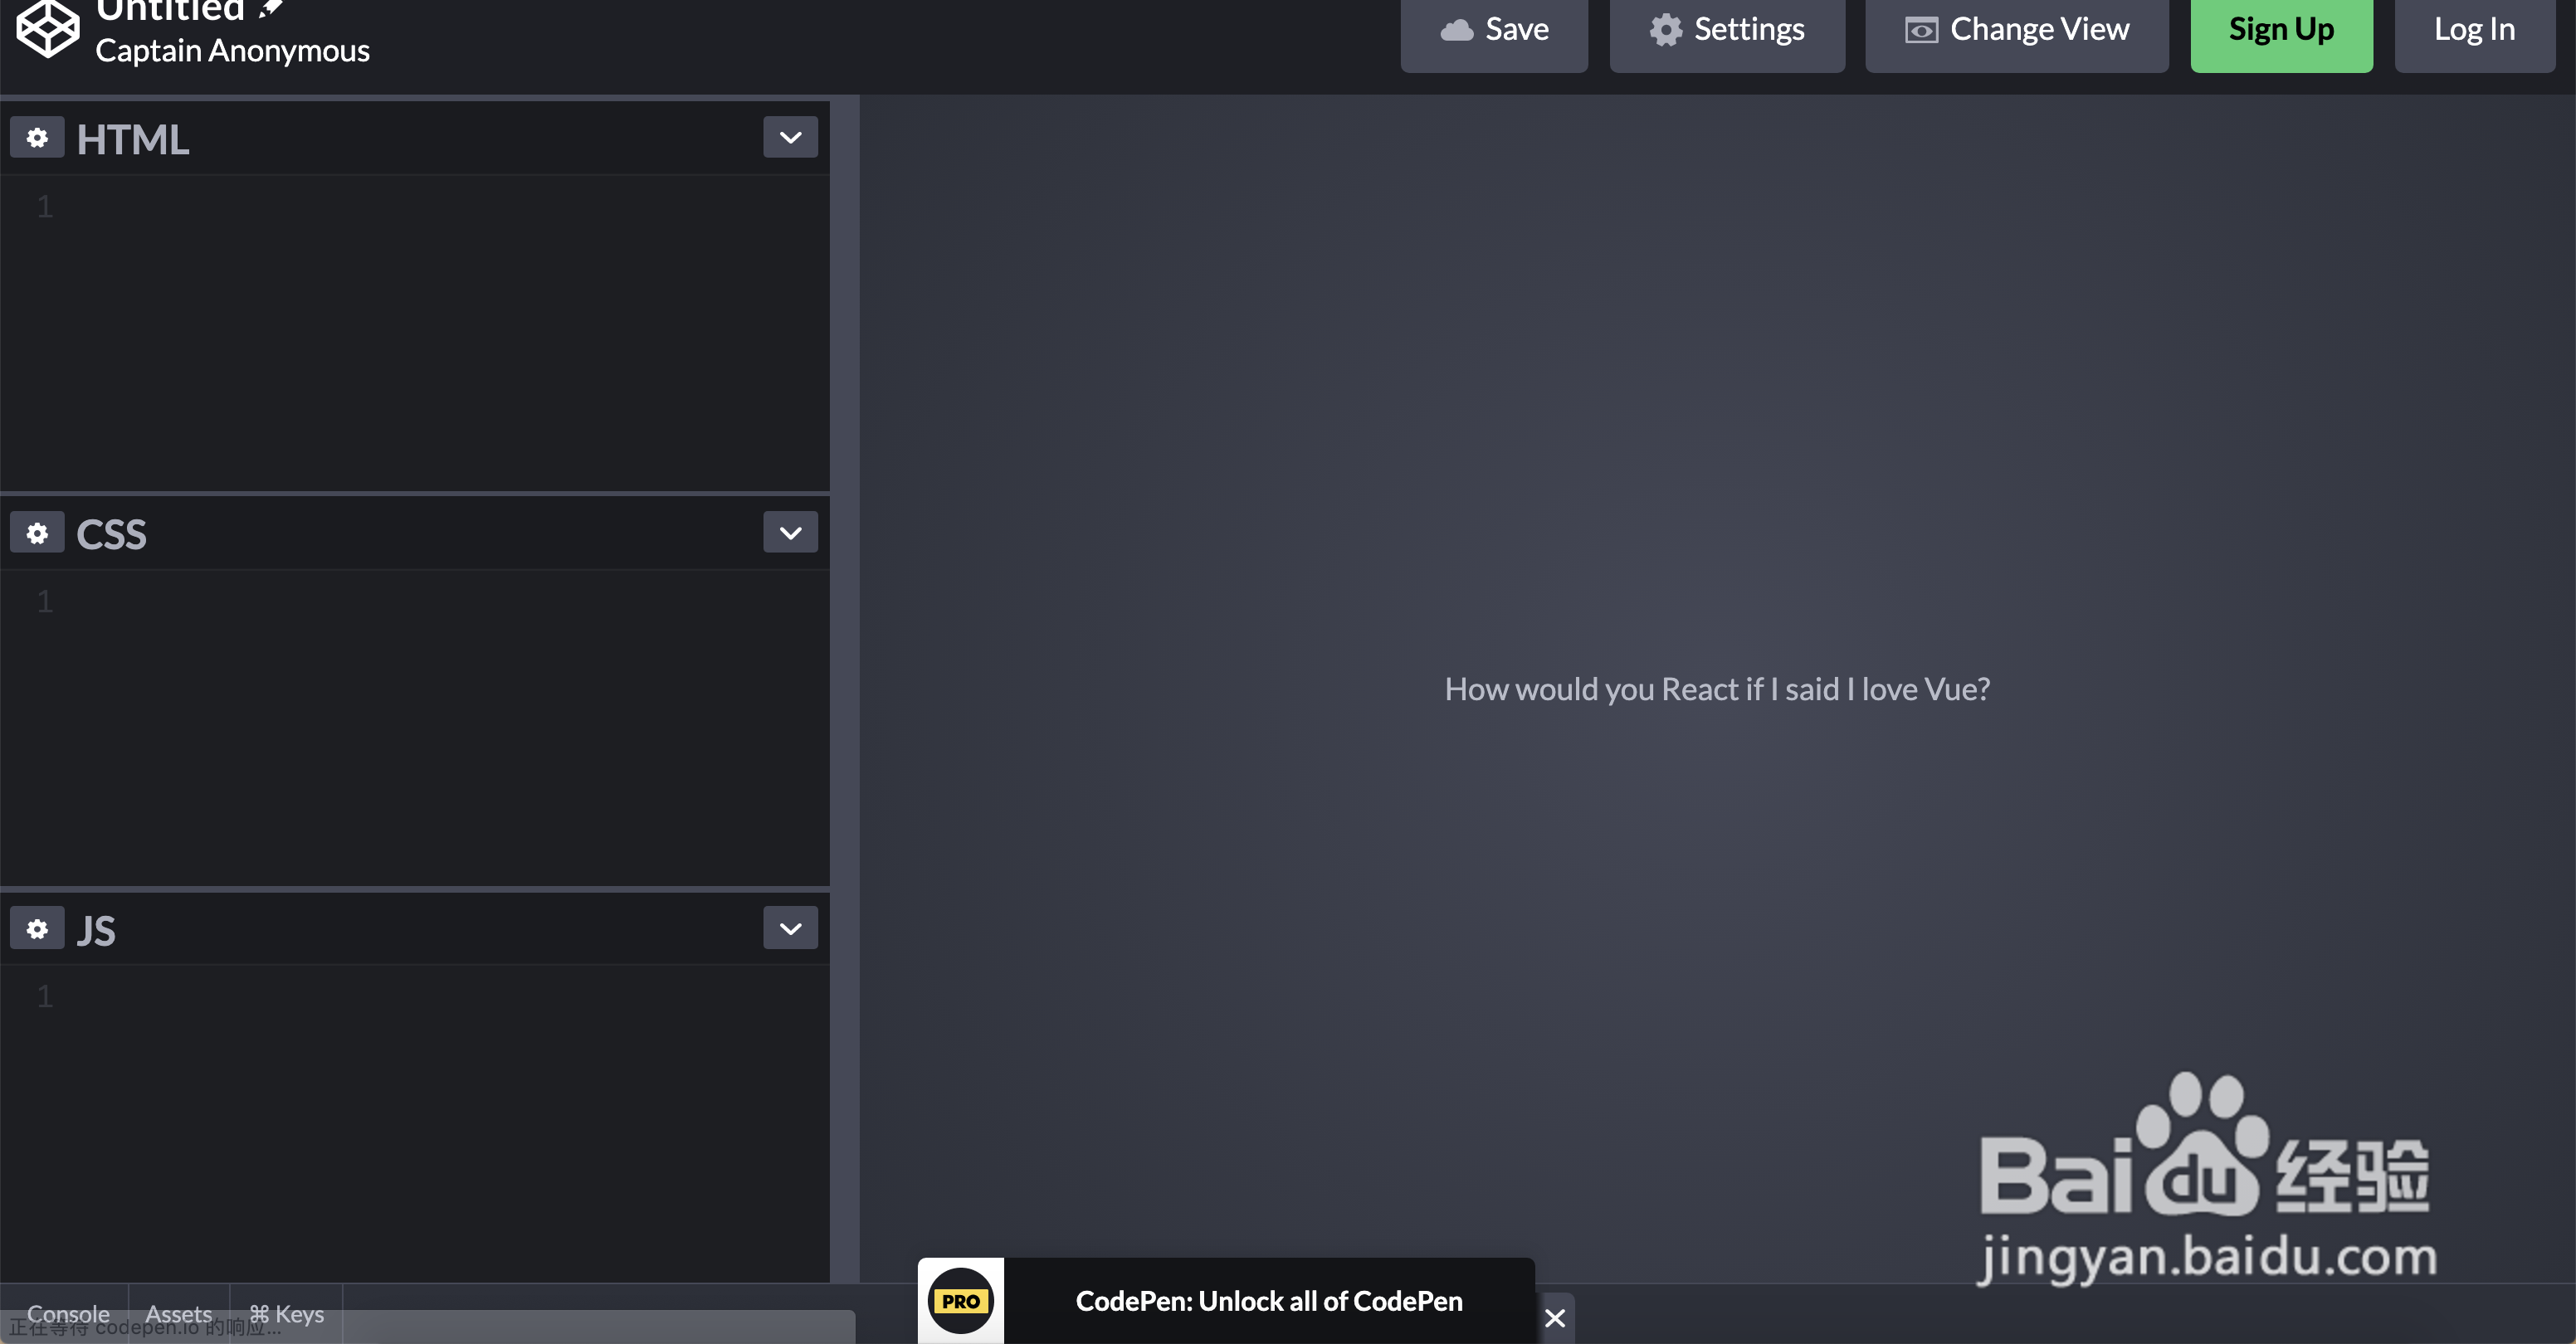Click the CodePen logo icon

47,29
